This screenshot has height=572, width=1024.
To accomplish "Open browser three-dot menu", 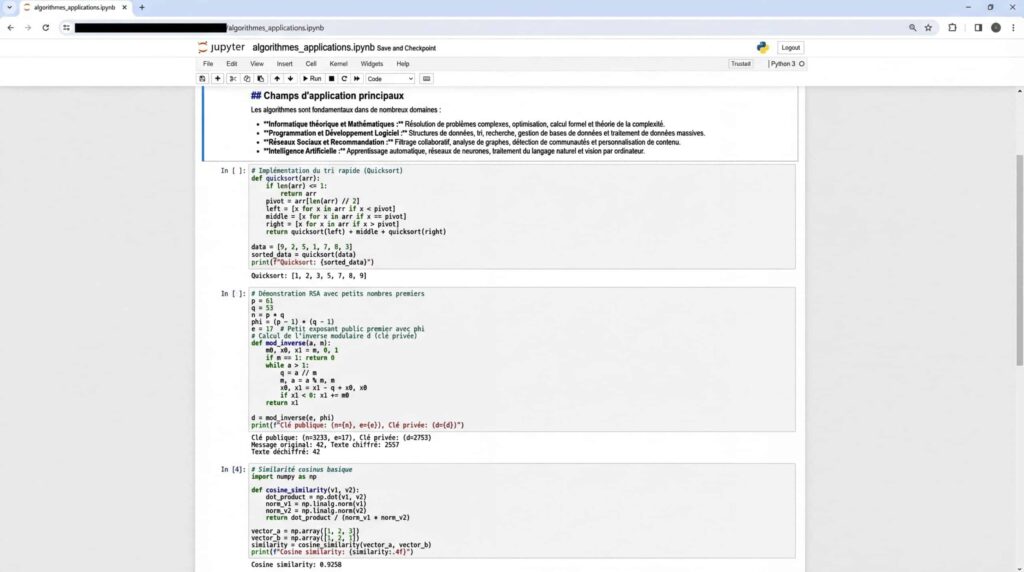I will point(1013,28).
